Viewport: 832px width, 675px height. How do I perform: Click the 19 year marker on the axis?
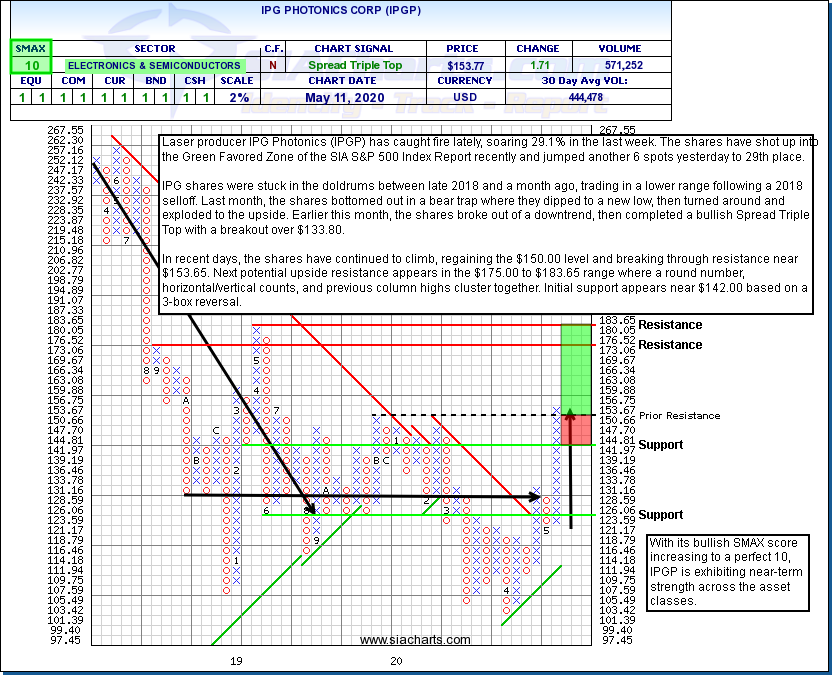pyautogui.click(x=237, y=661)
